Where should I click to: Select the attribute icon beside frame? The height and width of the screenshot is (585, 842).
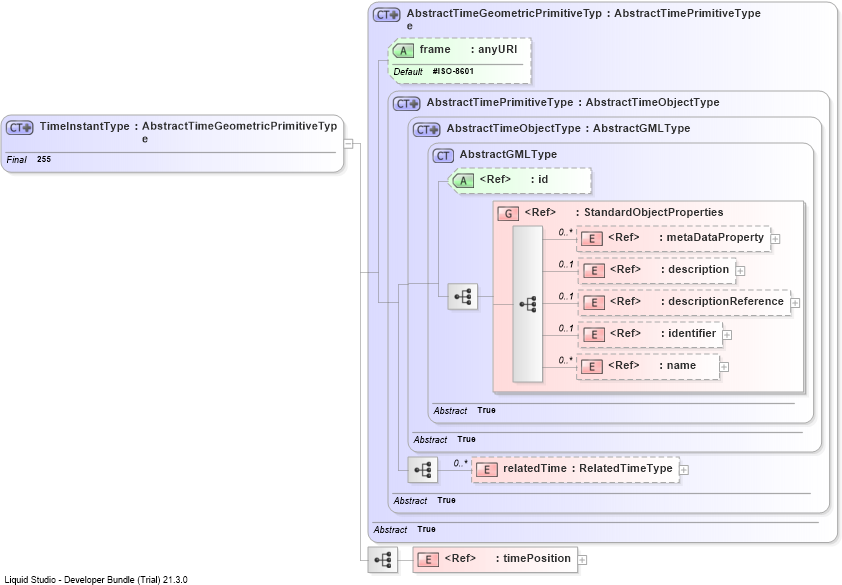[403, 50]
